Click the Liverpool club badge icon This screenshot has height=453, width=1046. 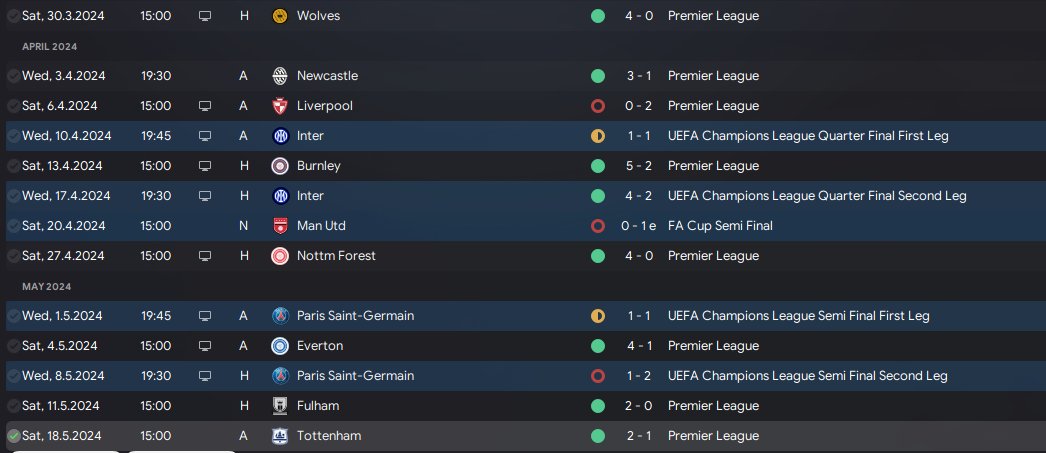(280, 106)
